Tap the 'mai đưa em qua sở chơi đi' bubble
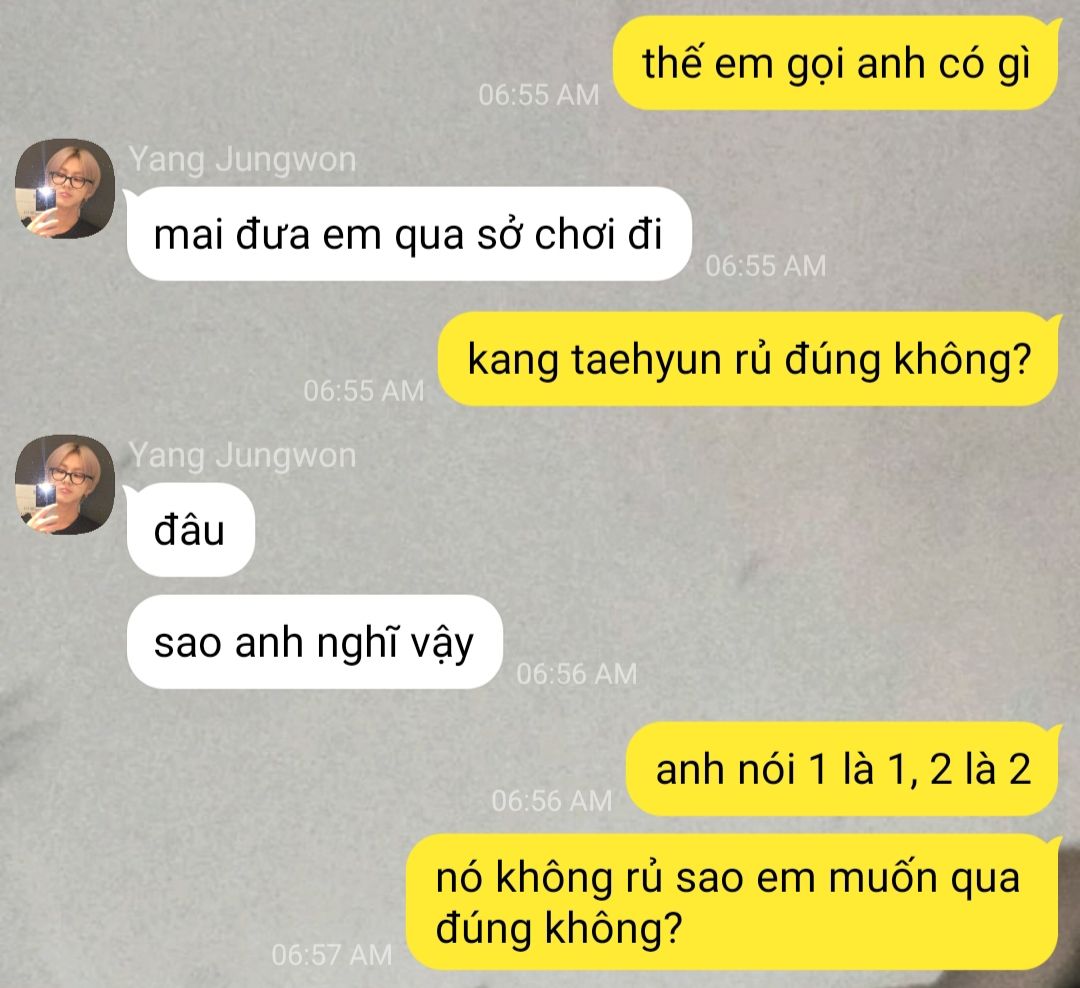Viewport: 1080px width, 988px height. coord(408,234)
